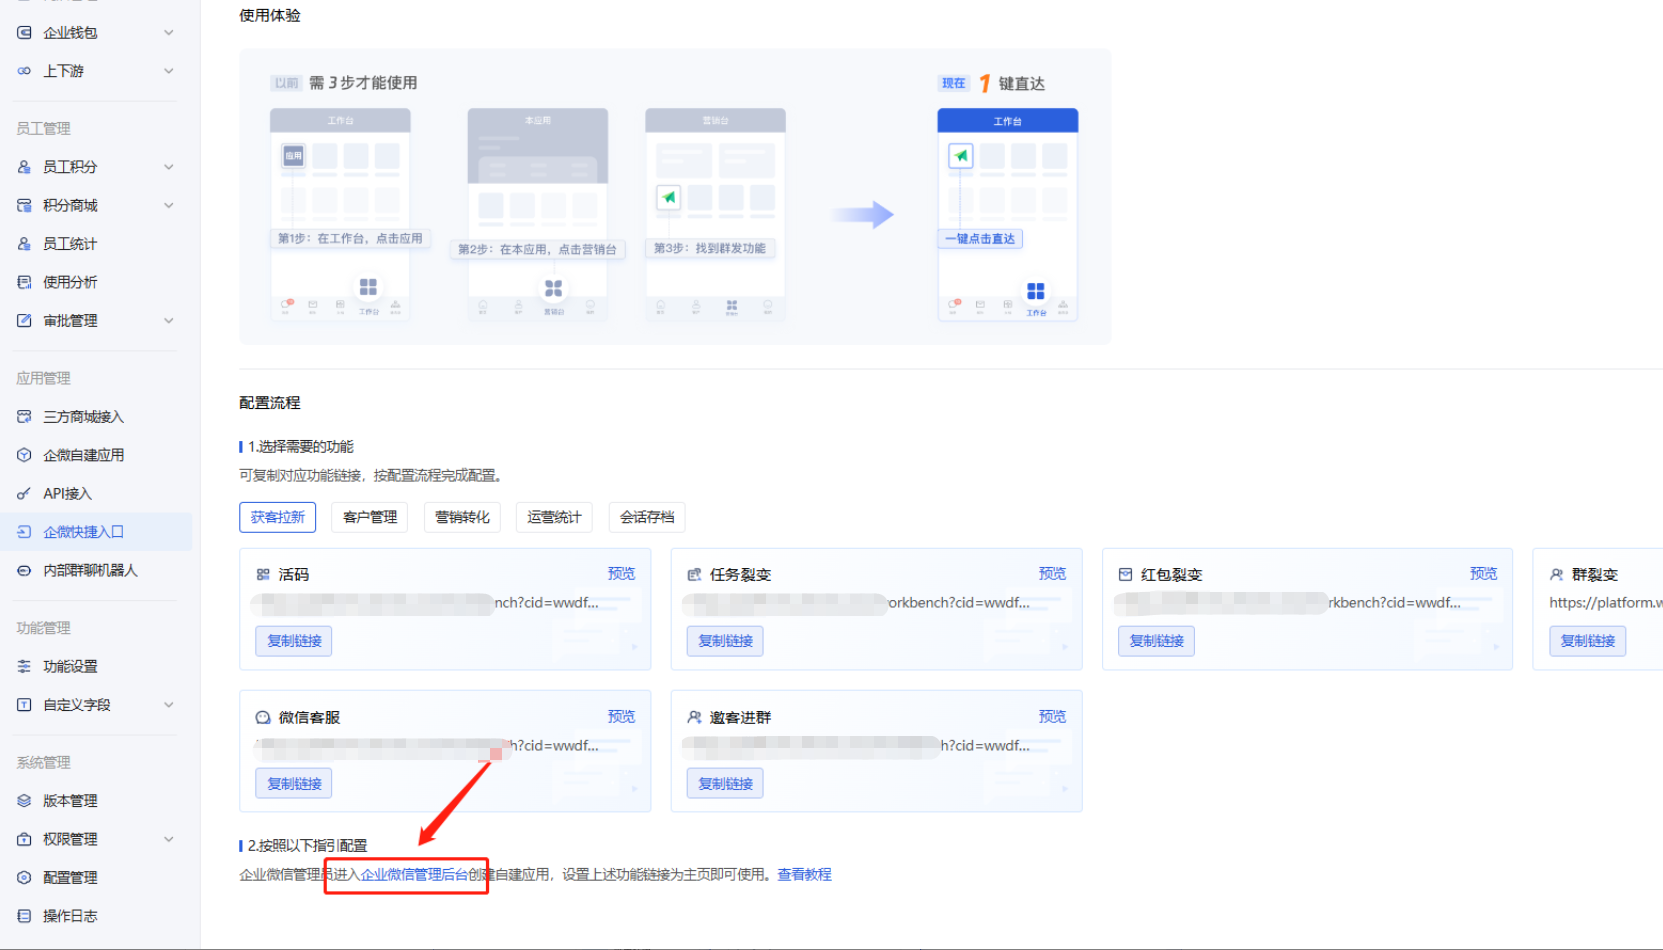Open the 查看教程 tutorial link

coord(804,875)
